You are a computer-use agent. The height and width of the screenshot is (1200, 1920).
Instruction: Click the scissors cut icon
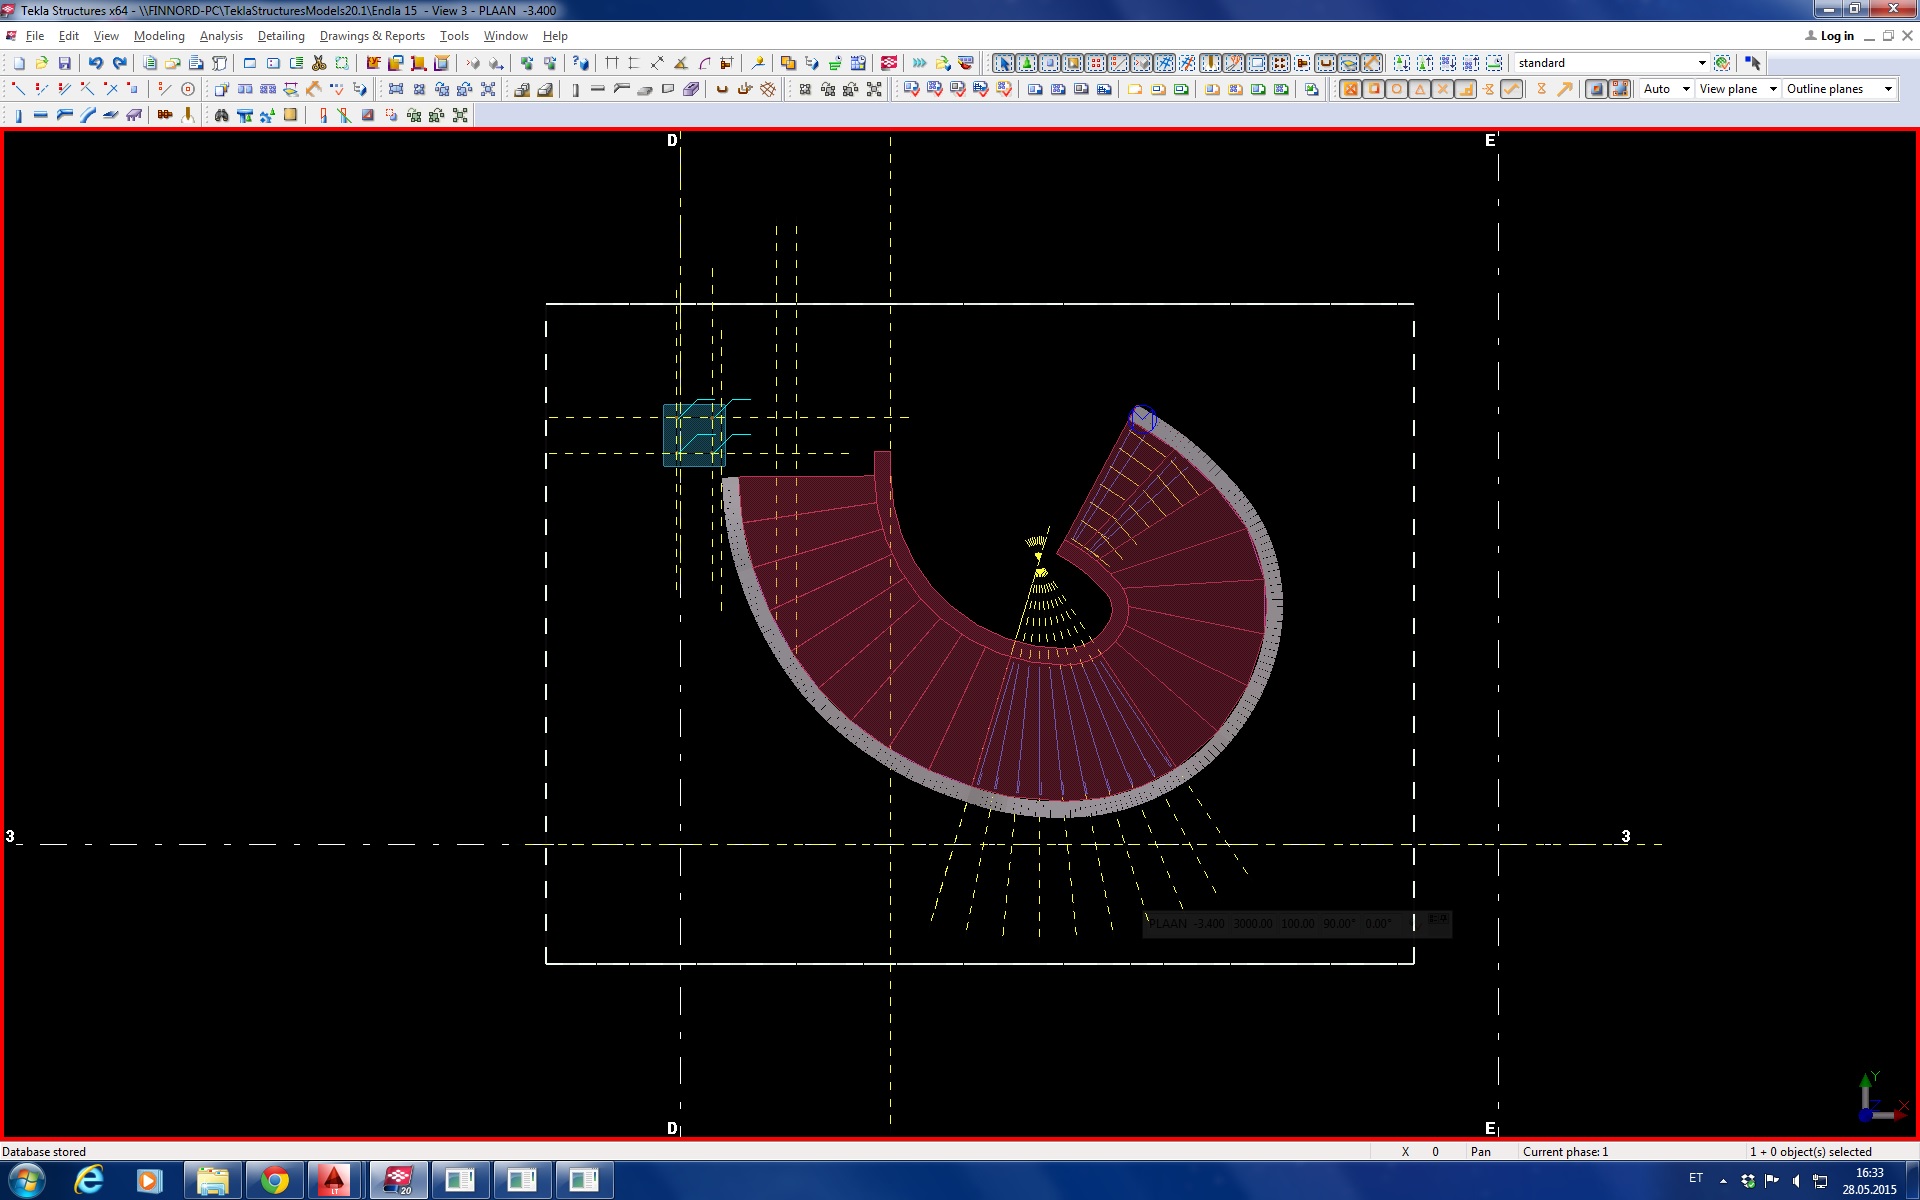click(x=319, y=63)
